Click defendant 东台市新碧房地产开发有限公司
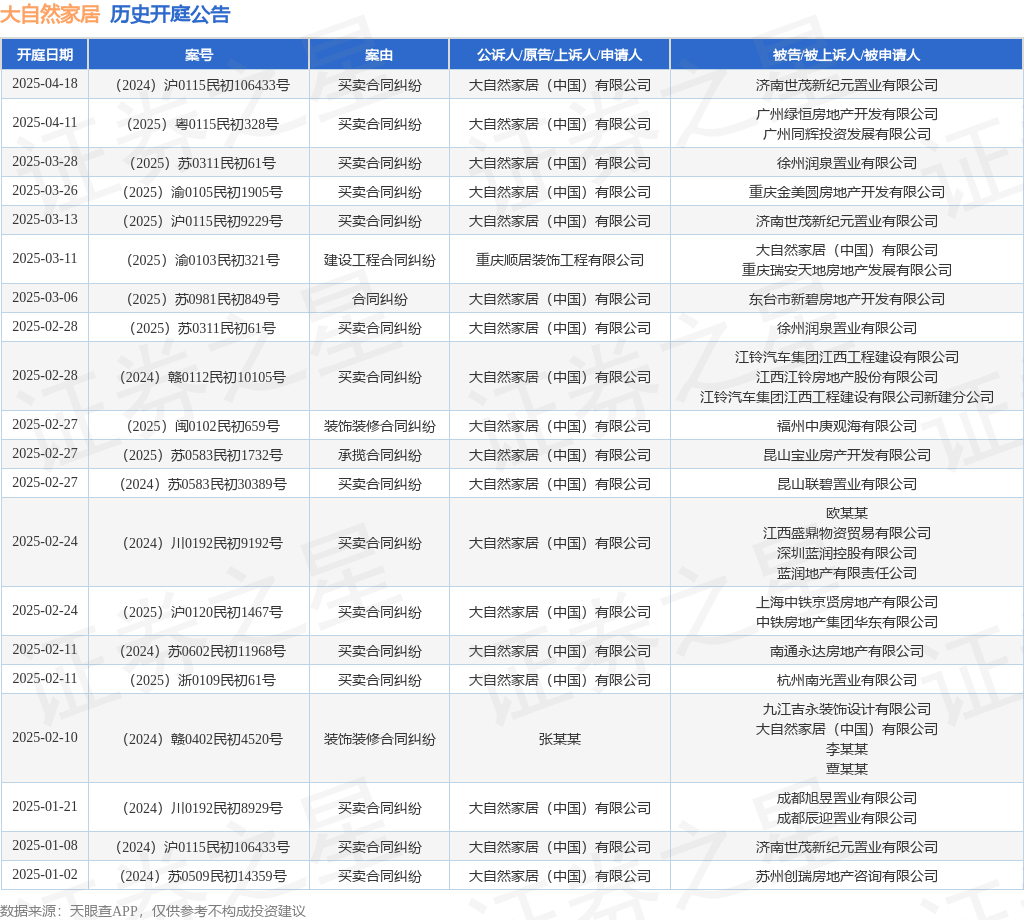 846,299
